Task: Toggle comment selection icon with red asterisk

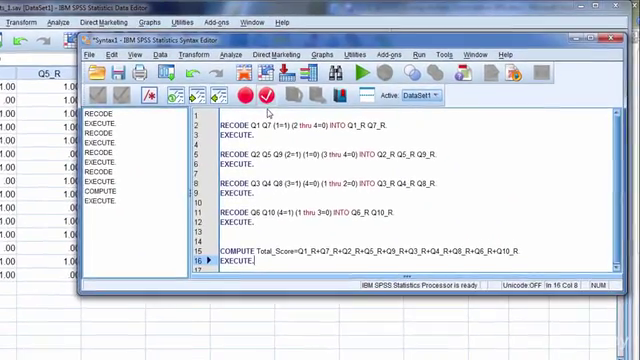Action: click(x=149, y=96)
